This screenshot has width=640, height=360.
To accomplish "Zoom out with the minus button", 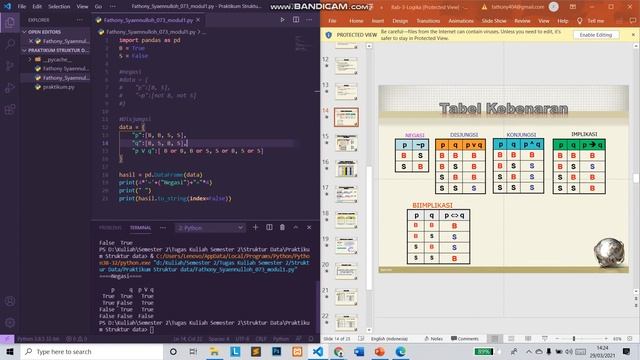I will coord(557,339).
